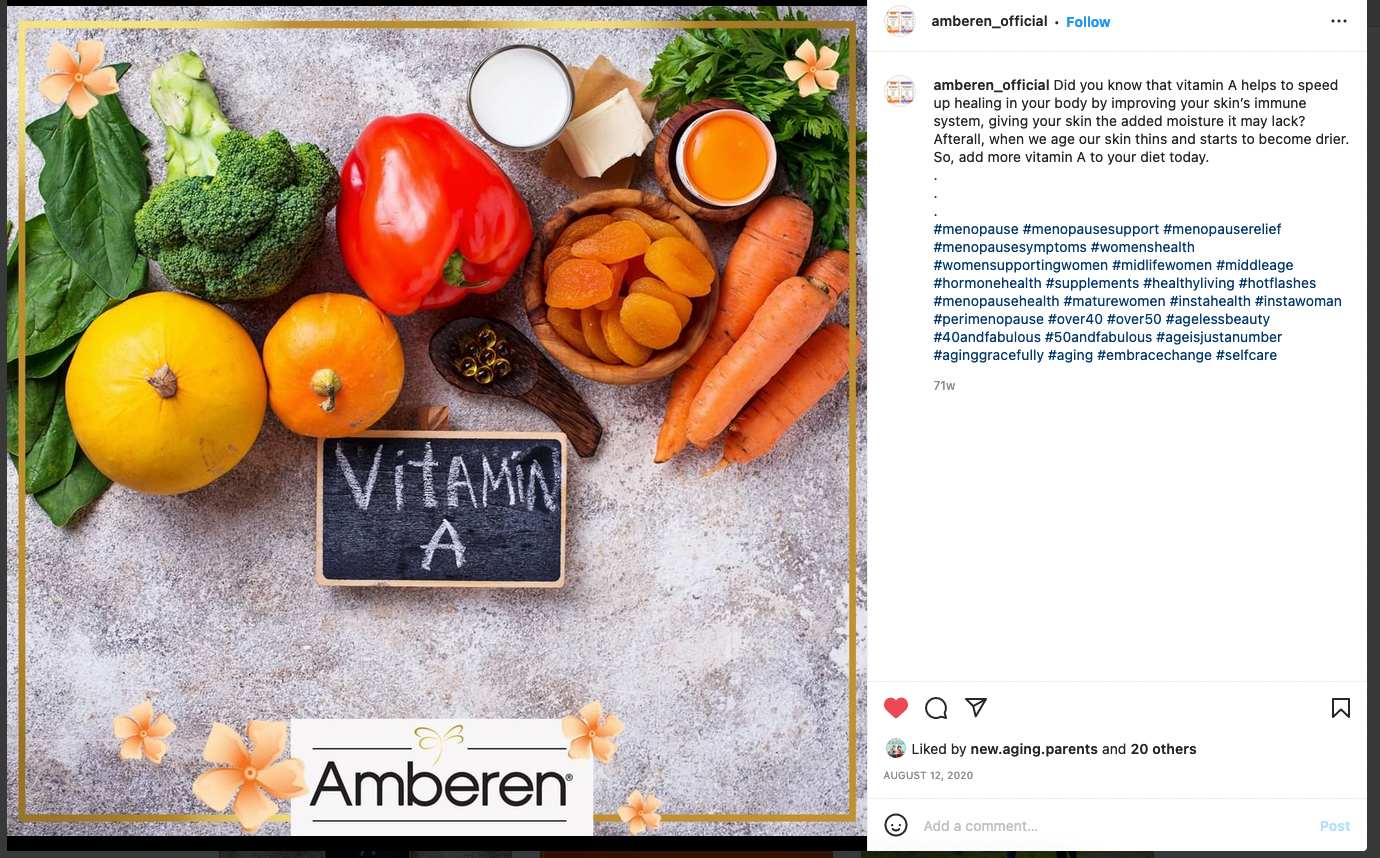Follow amberen_official account
This screenshot has height=858, width=1380.
(1088, 22)
